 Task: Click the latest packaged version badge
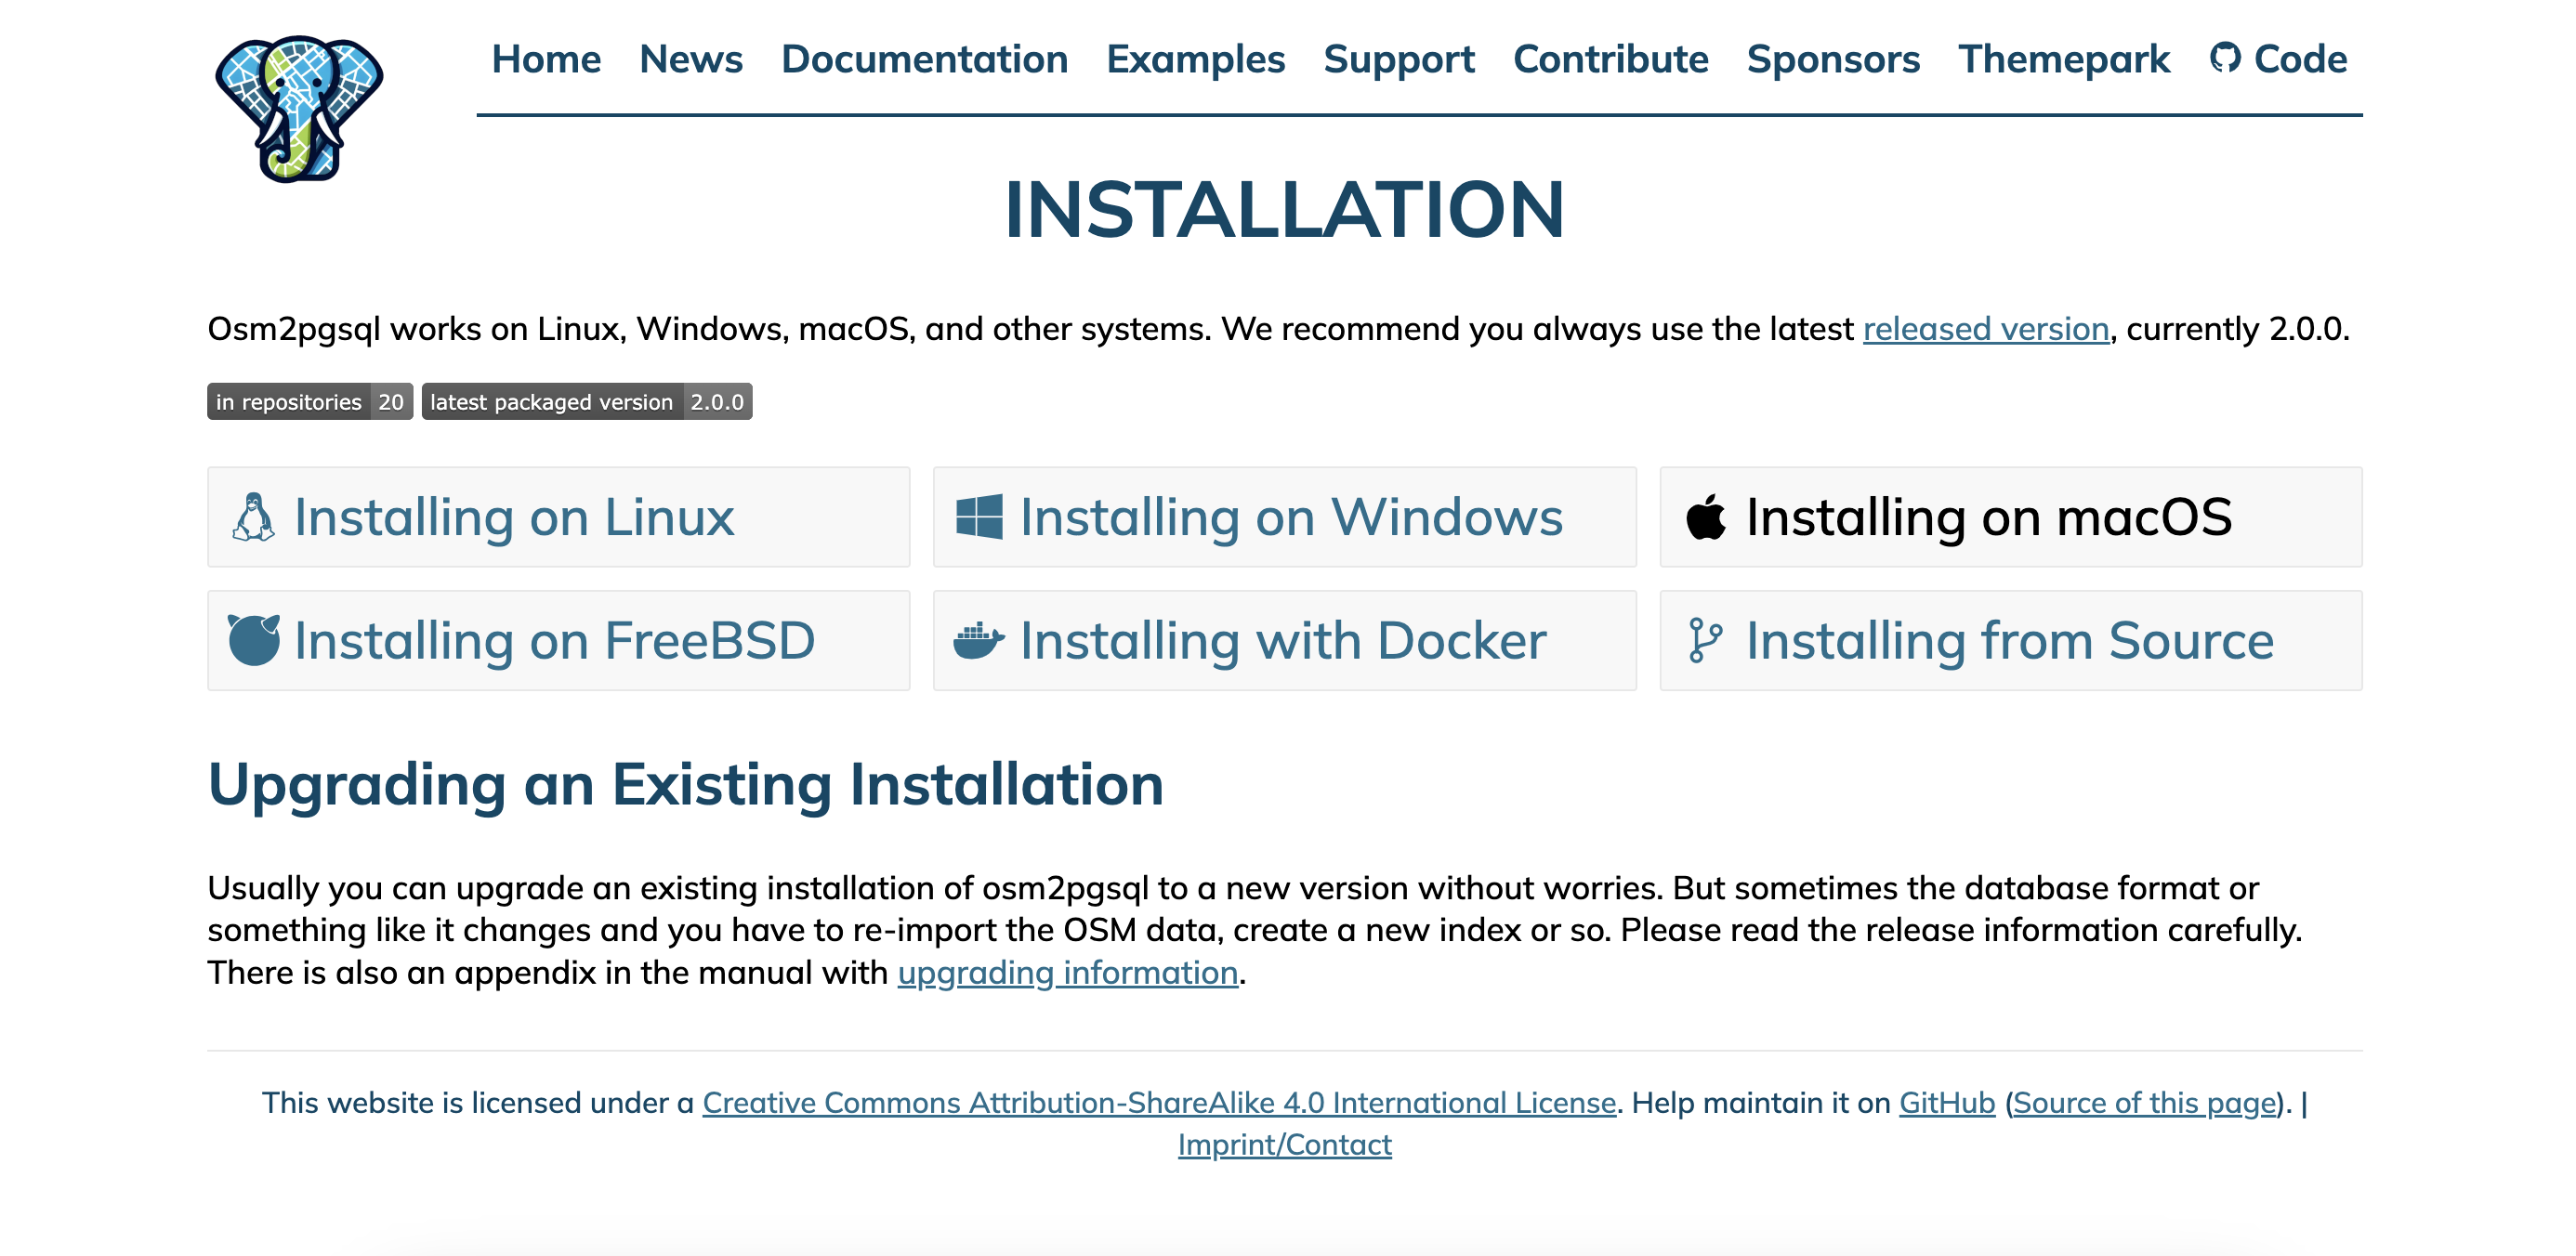click(586, 402)
